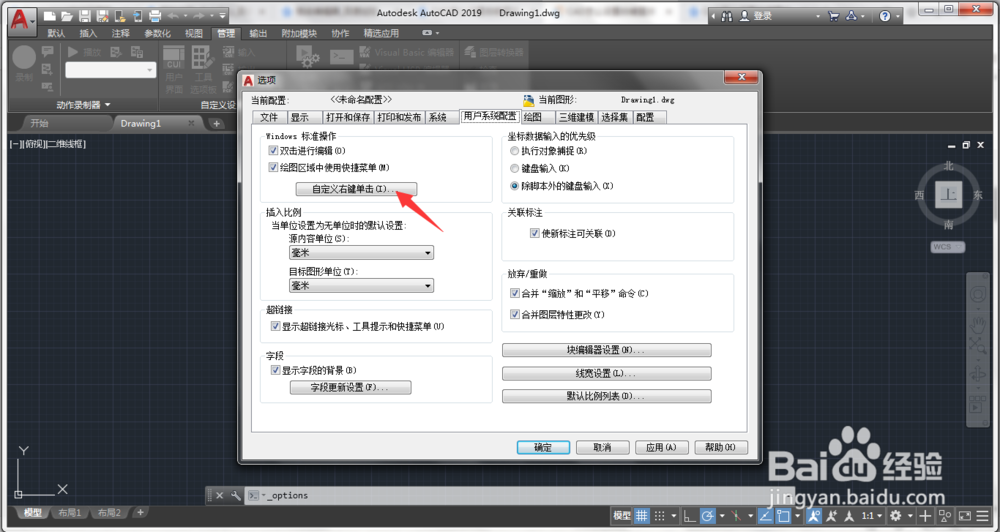Open the target drawing units dropdown
This screenshot has width=1000, height=532.
[x=361, y=286]
